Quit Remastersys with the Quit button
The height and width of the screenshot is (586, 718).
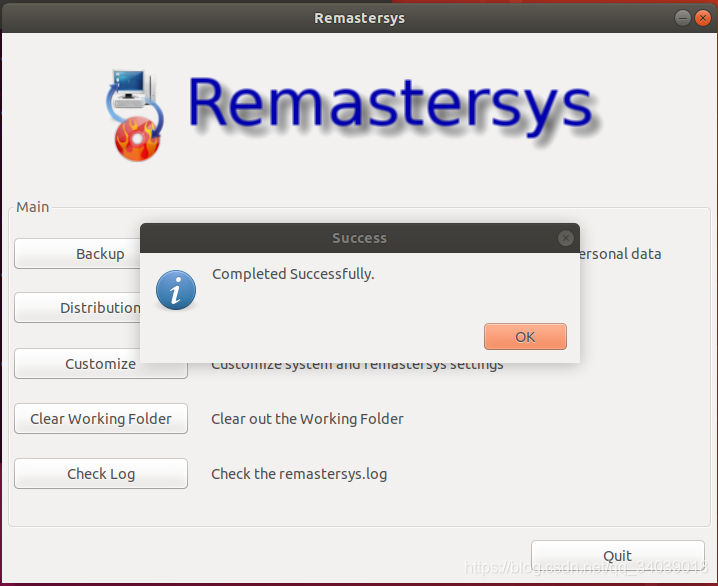pyautogui.click(x=617, y=555)
